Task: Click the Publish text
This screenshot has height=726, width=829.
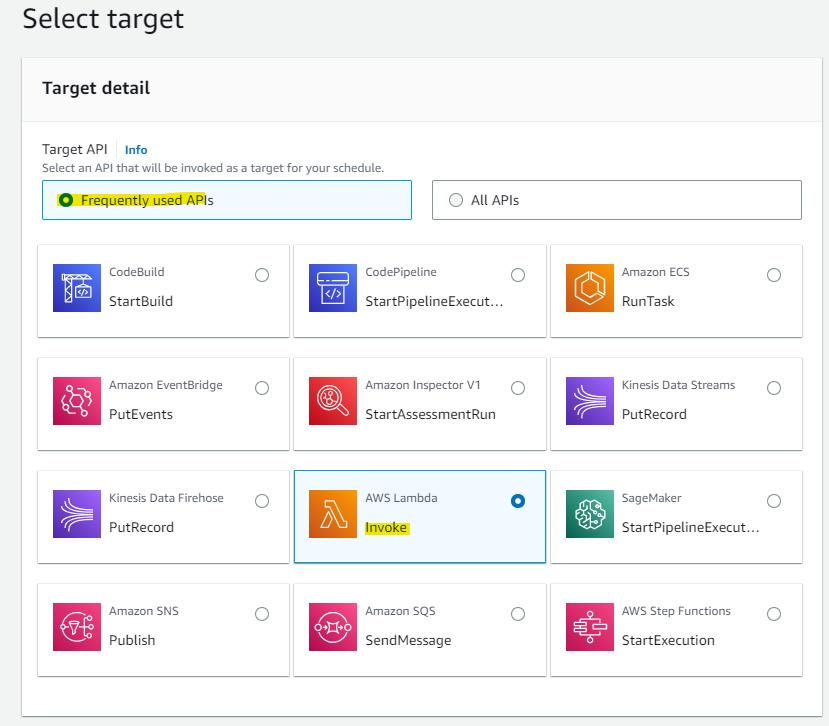Action: tap(132, 640)
